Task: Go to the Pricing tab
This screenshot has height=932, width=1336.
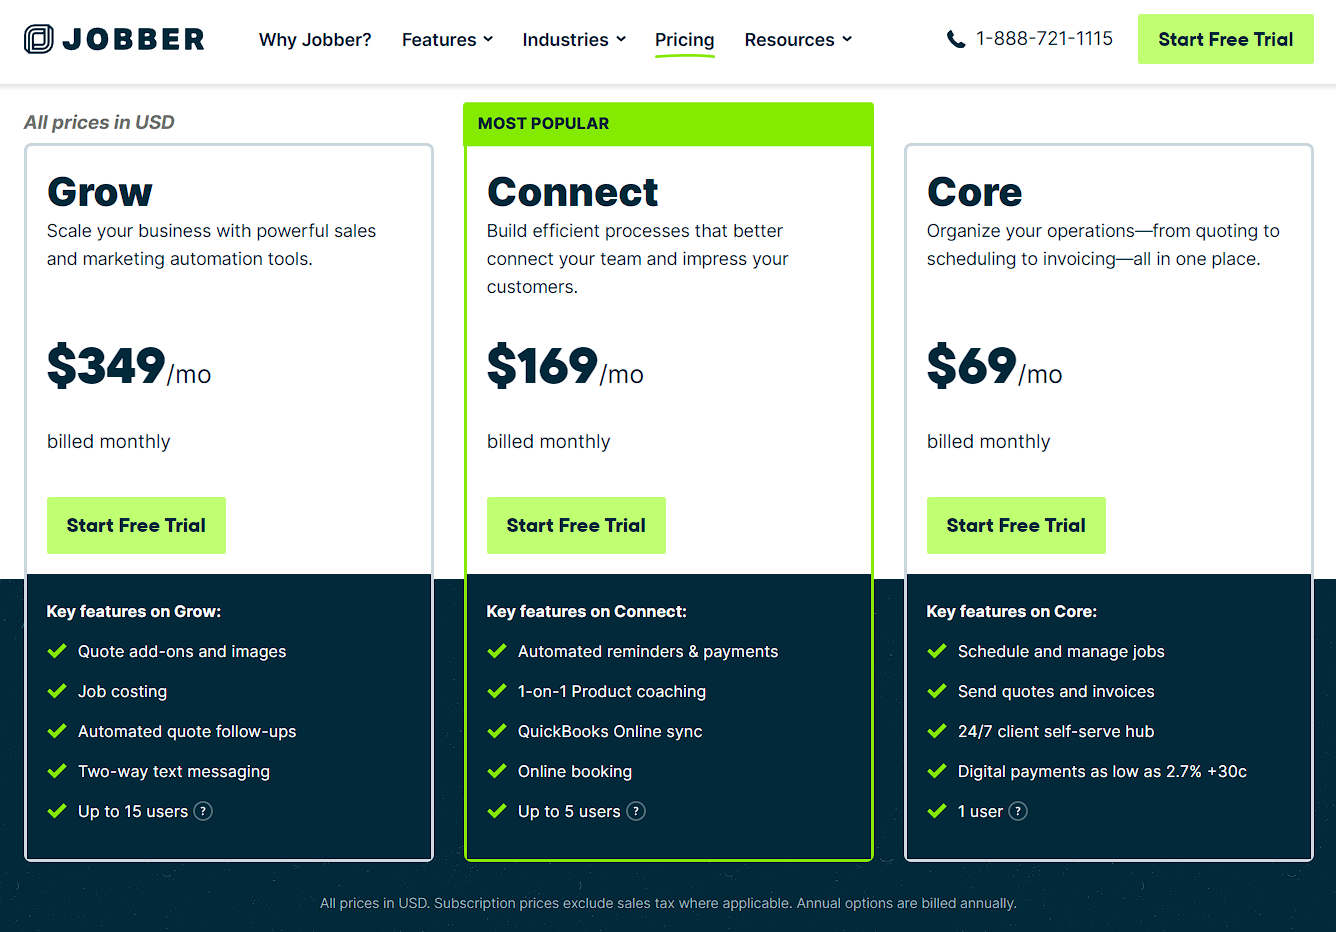Action: (685, 39)
